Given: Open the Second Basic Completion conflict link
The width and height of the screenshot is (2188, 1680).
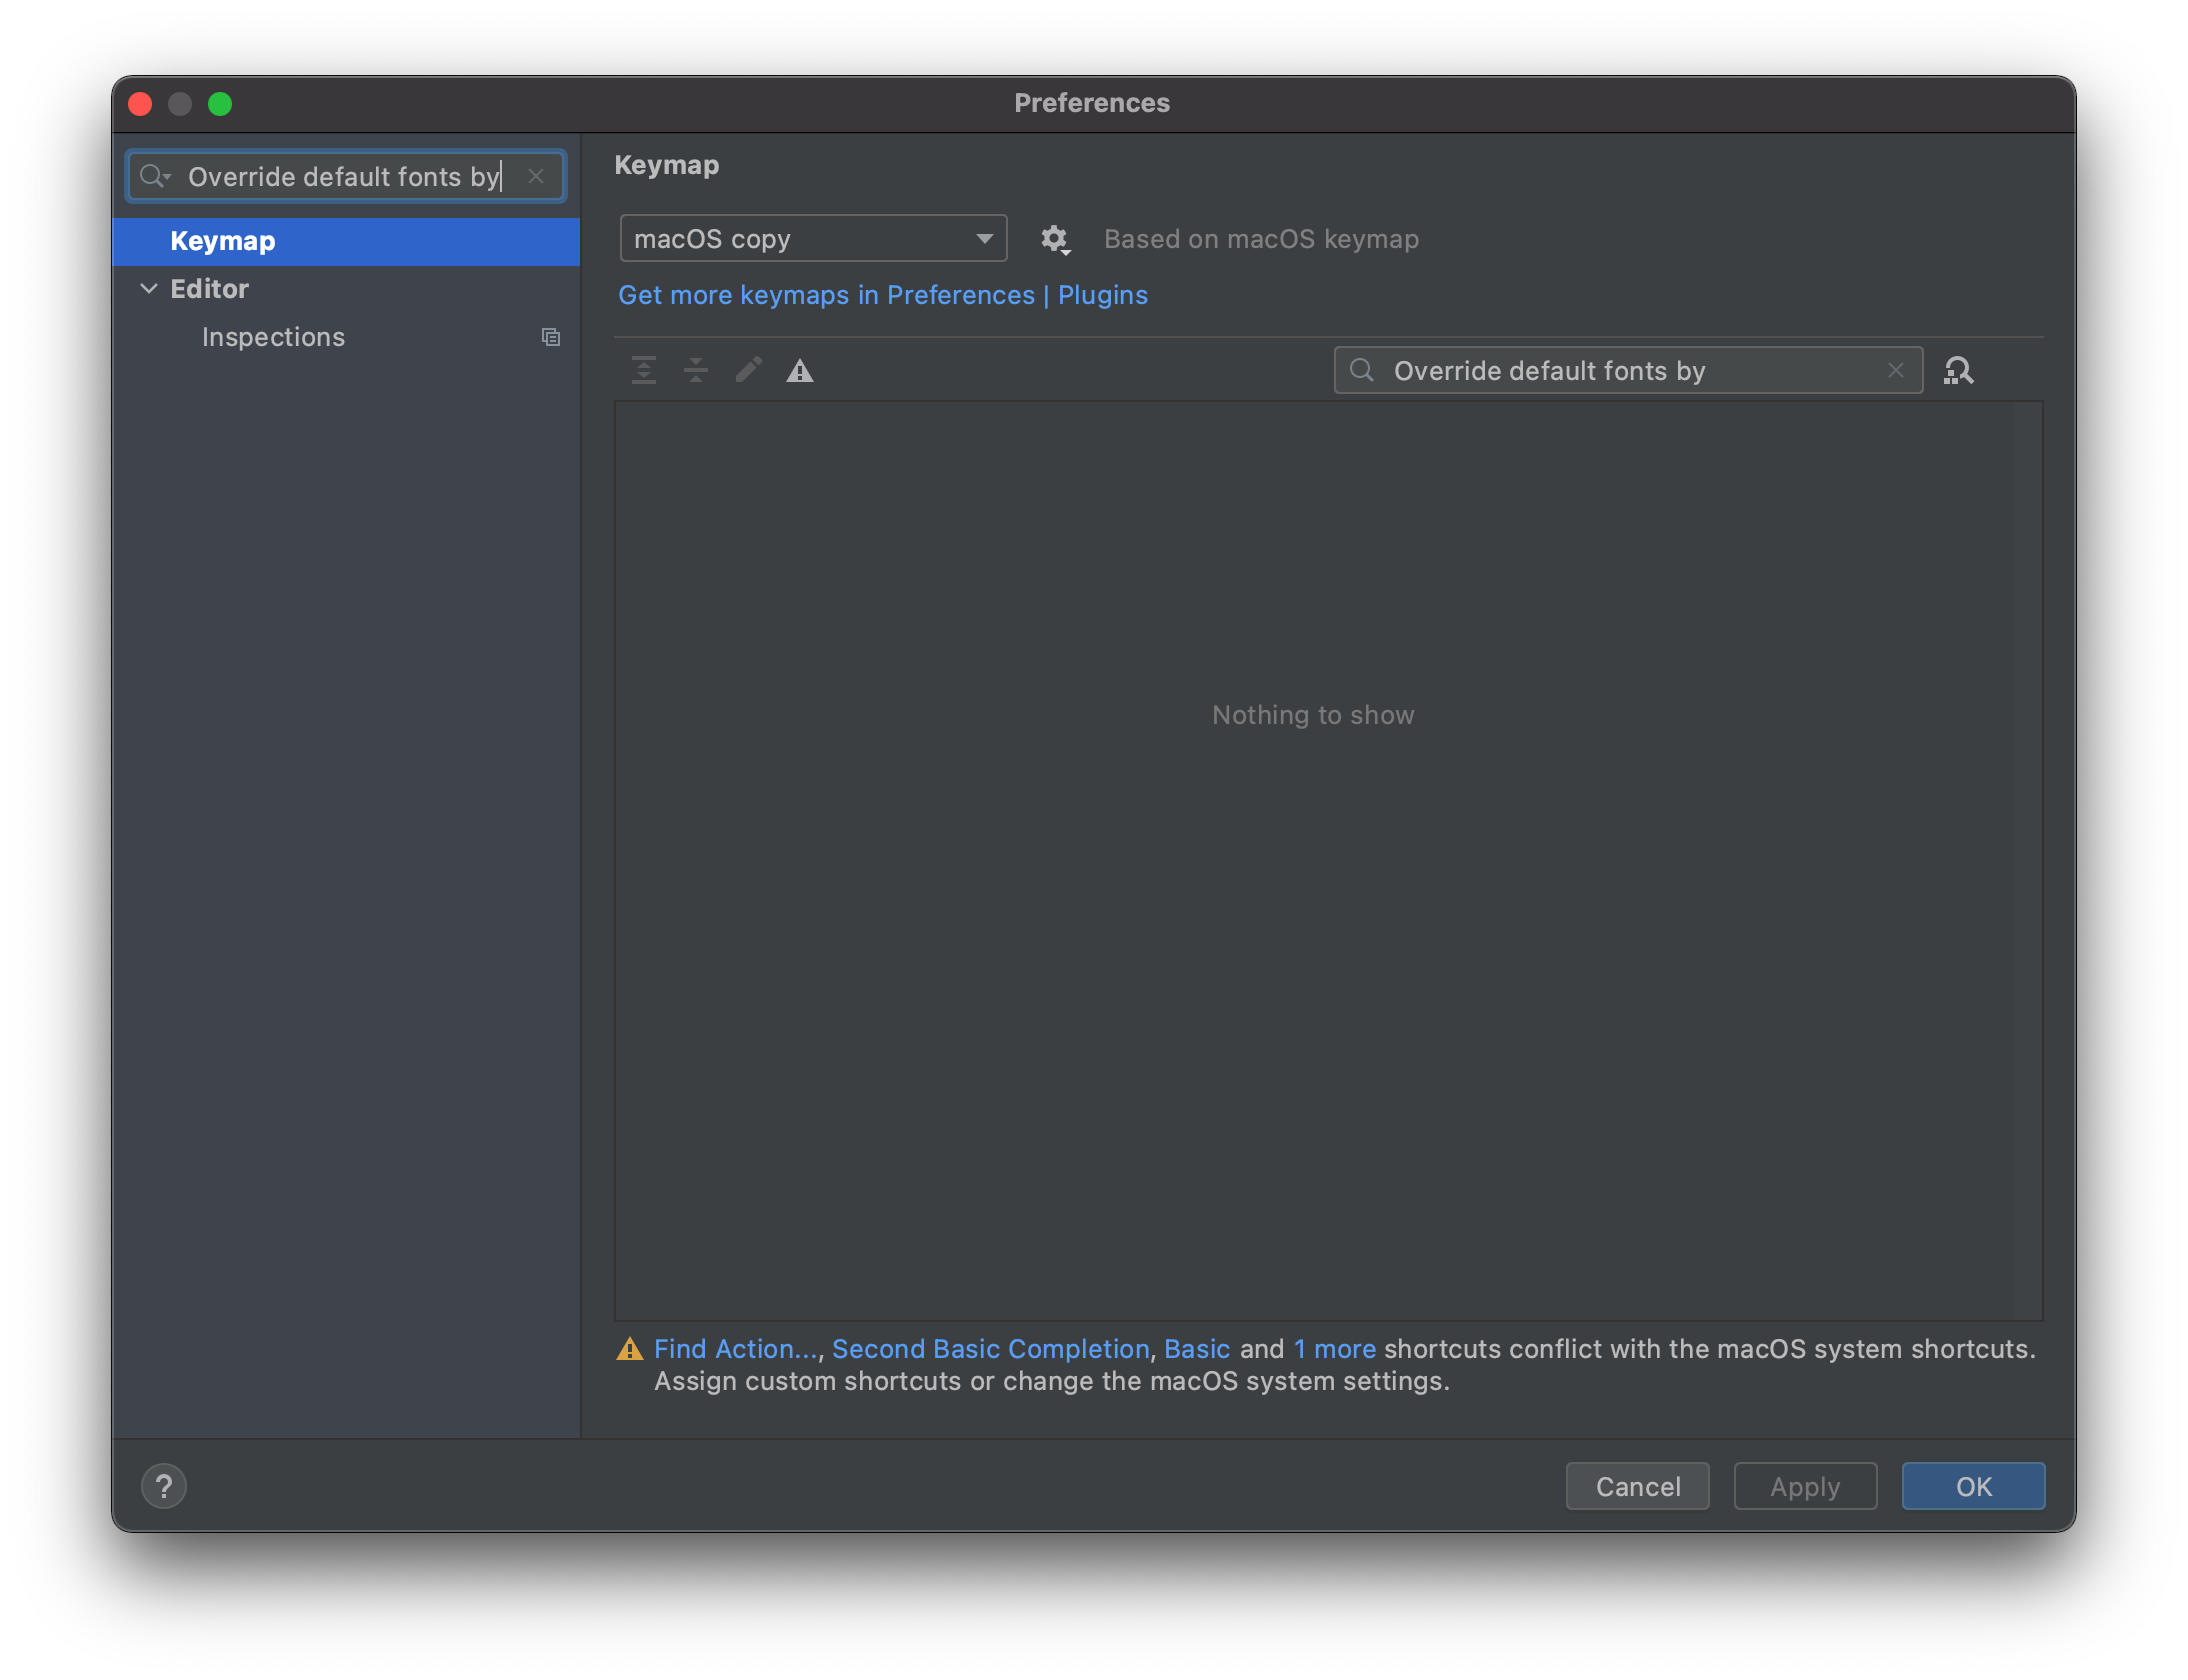Looking at the screenshot, I should pos(991,1349).
